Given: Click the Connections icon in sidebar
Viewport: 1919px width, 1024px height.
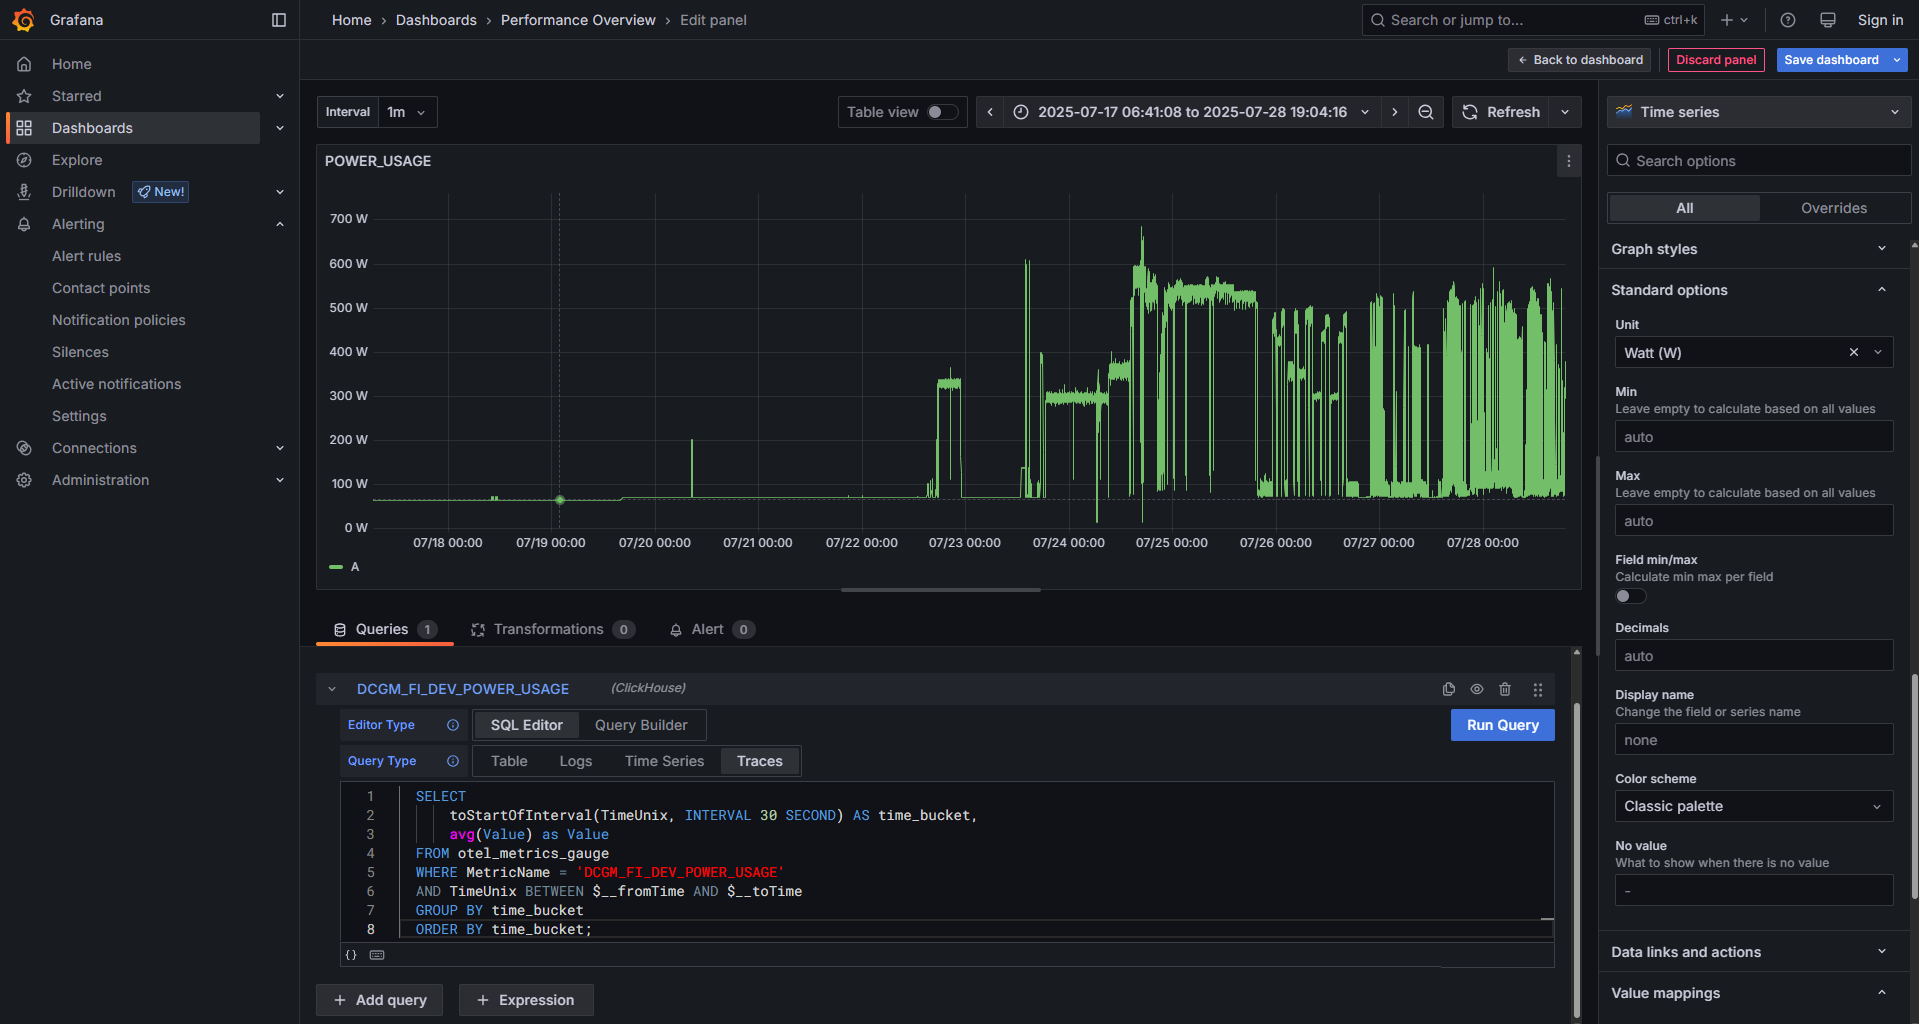Looking at the screenshot, I should (24, 448).
